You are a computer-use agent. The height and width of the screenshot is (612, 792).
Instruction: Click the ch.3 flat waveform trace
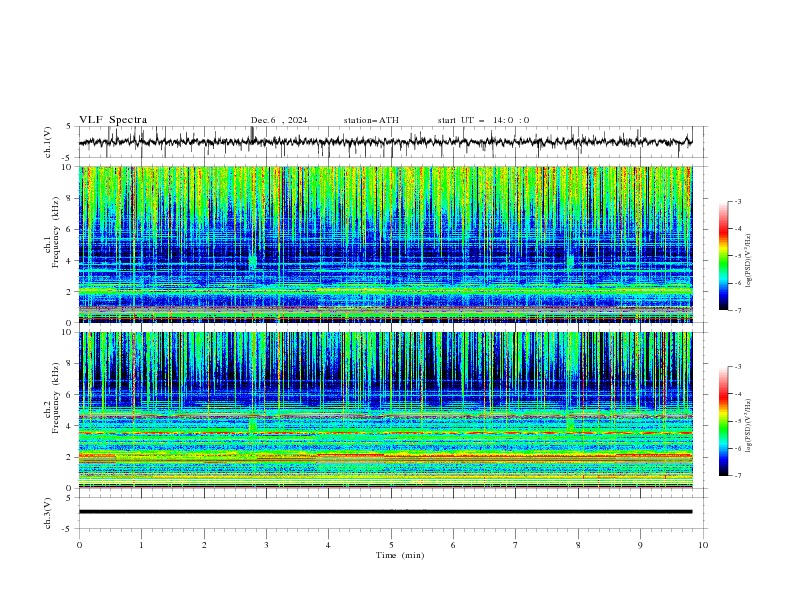click(385, 512)
